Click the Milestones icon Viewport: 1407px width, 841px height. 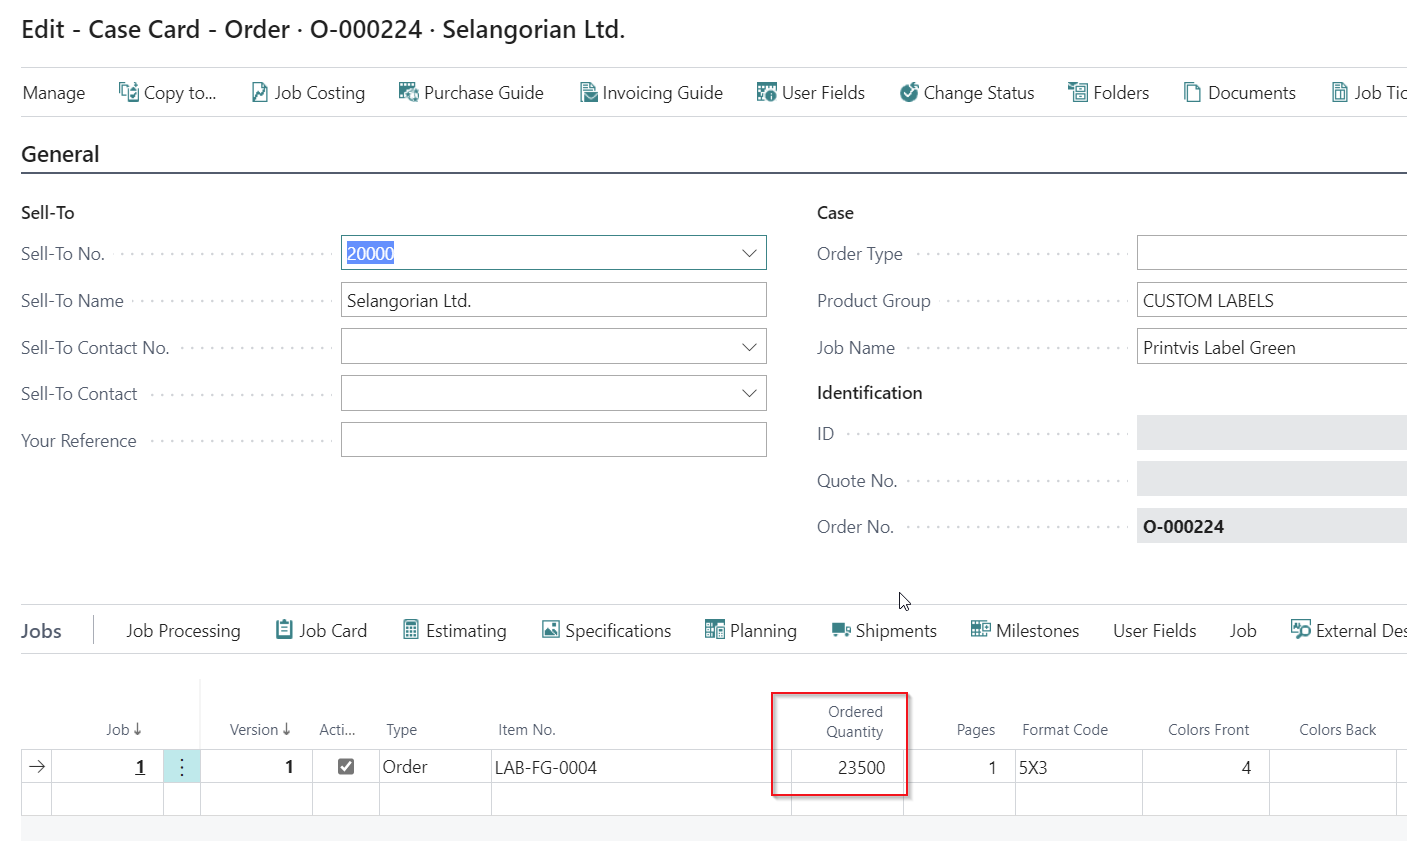click(x=981, y=630)
